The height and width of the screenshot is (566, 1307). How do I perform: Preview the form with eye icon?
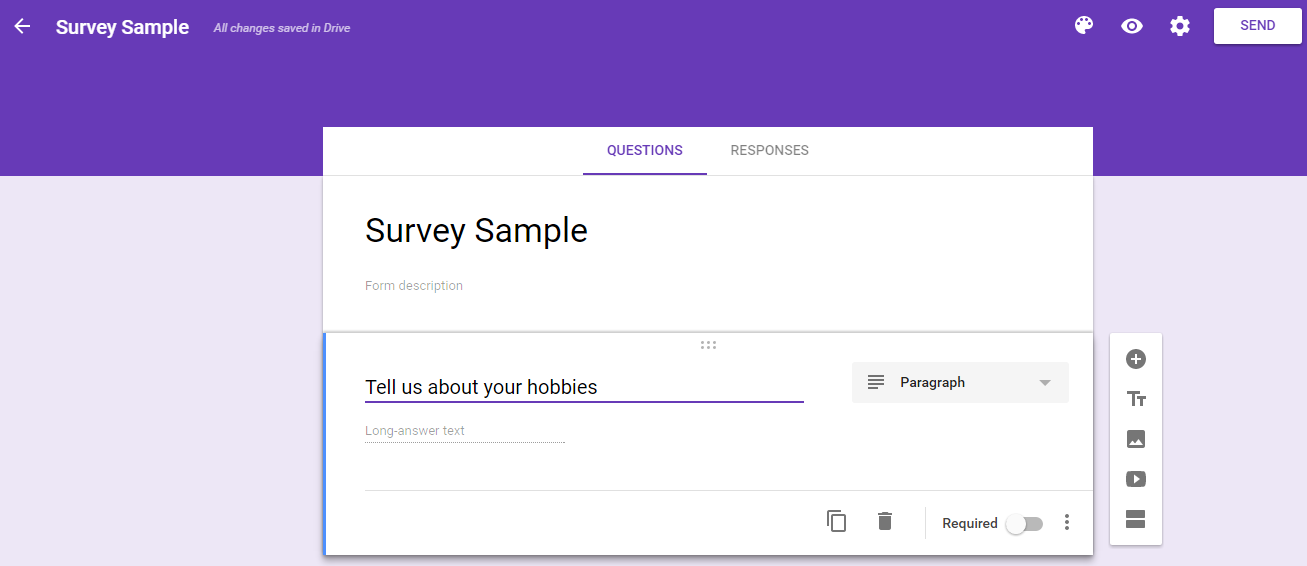[1132, 26]
